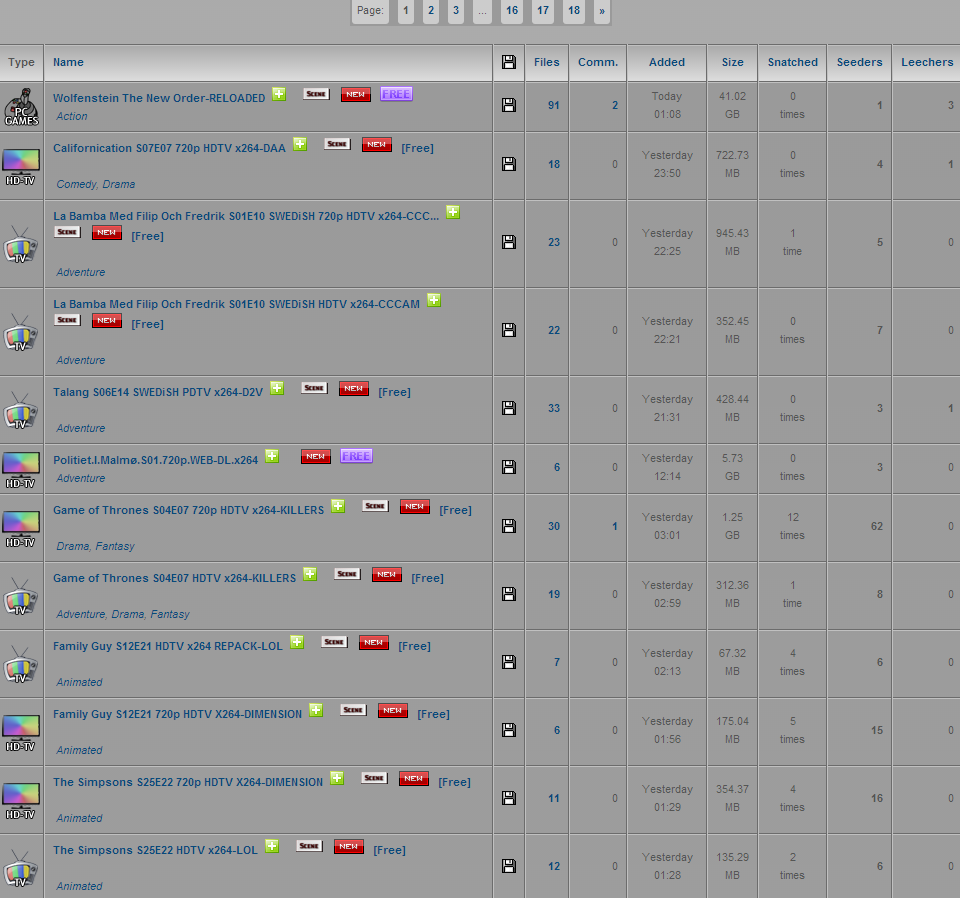
Task: Click floppy download icon for Californication S07E07
Action: 509,164
